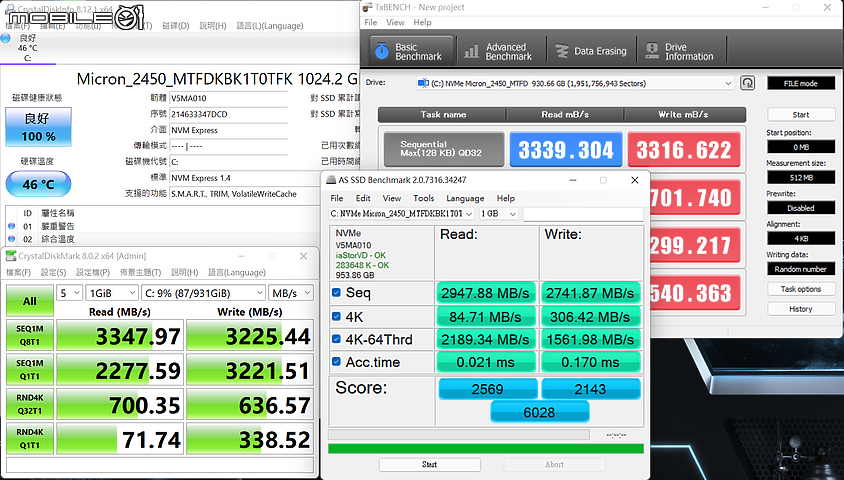The height and width of the screenshot is (480, 844).
Task: Click the Writing data Random number field
Action: pos(800,269)
